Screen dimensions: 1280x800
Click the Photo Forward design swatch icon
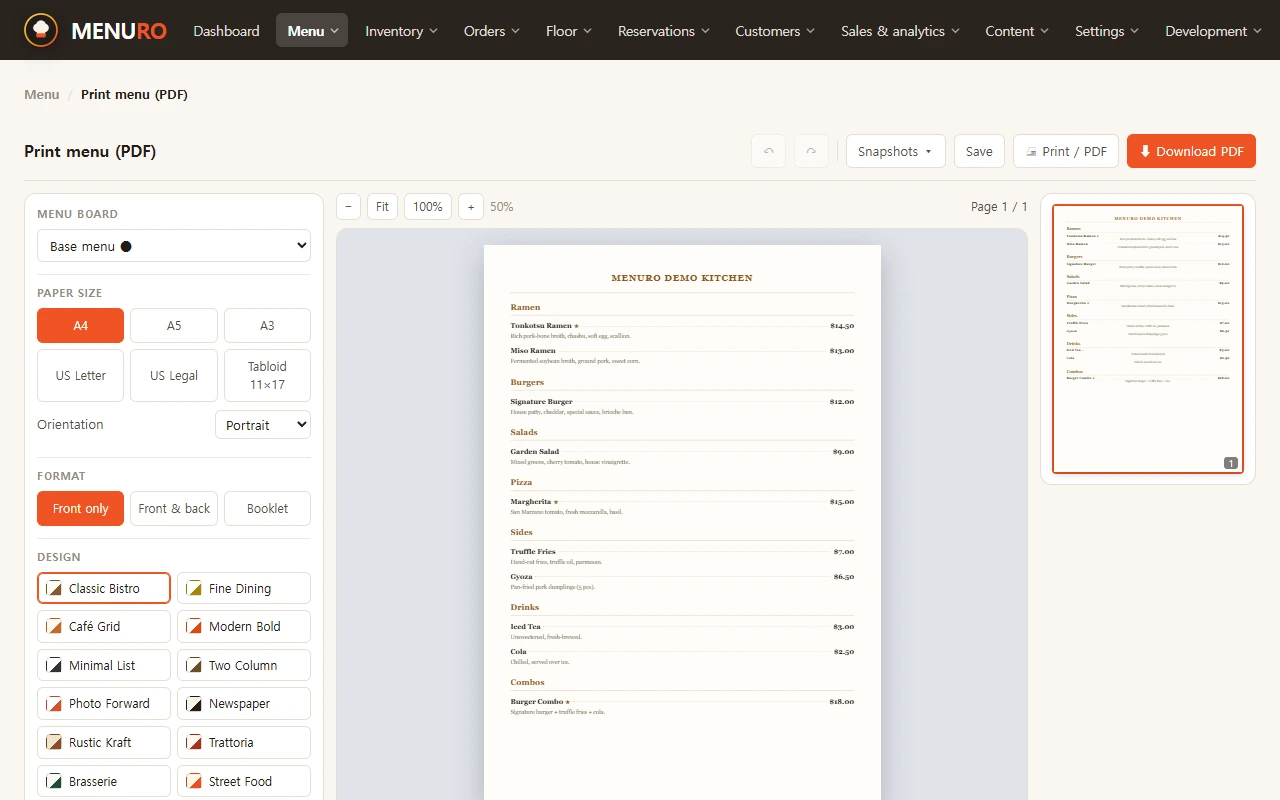(x=54, y=704)
